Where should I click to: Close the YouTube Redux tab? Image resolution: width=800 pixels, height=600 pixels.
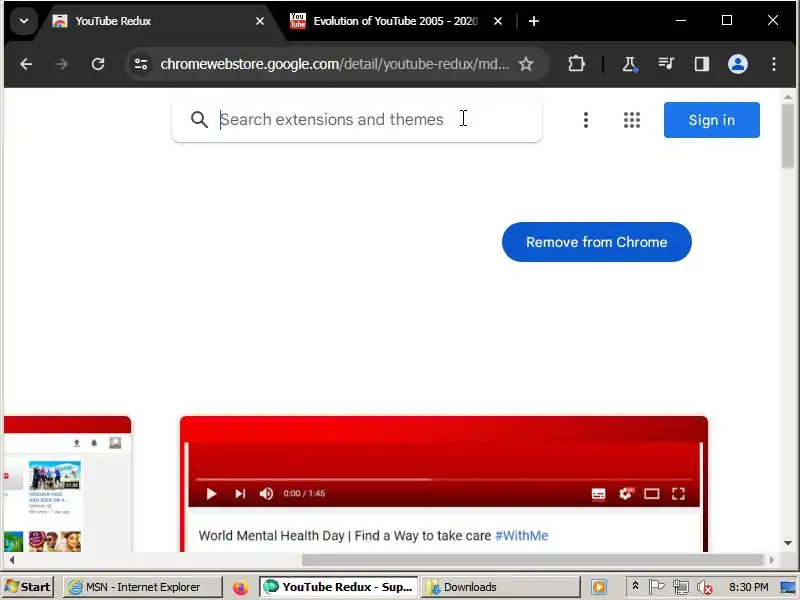[x=260, y=21]
